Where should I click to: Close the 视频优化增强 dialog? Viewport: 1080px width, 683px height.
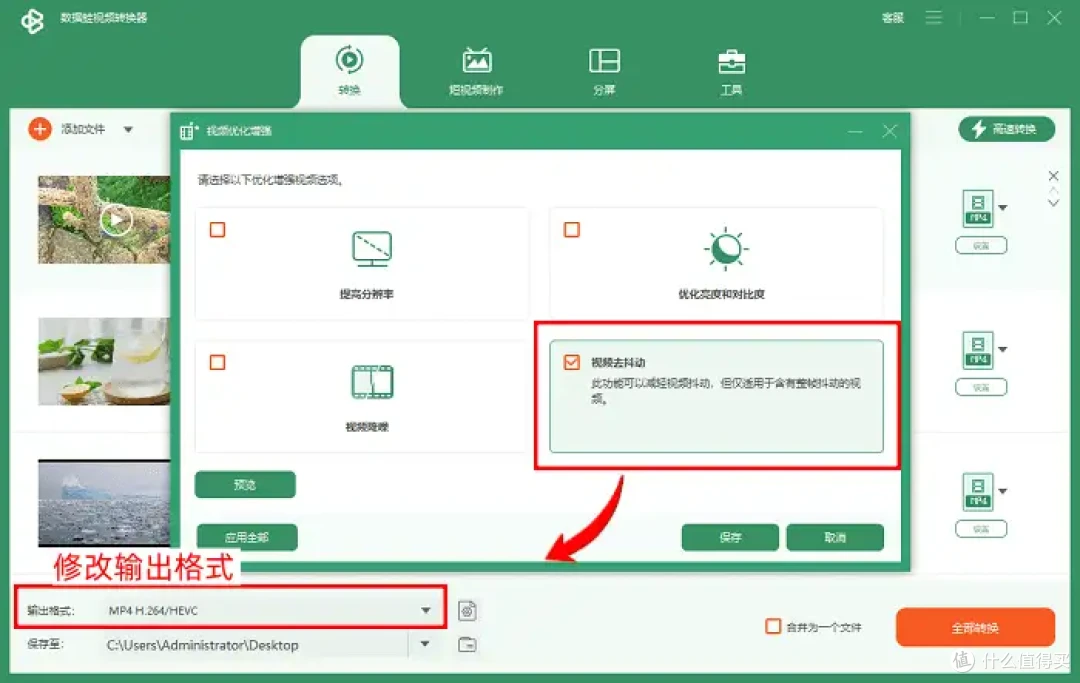[x=890, y=131]
